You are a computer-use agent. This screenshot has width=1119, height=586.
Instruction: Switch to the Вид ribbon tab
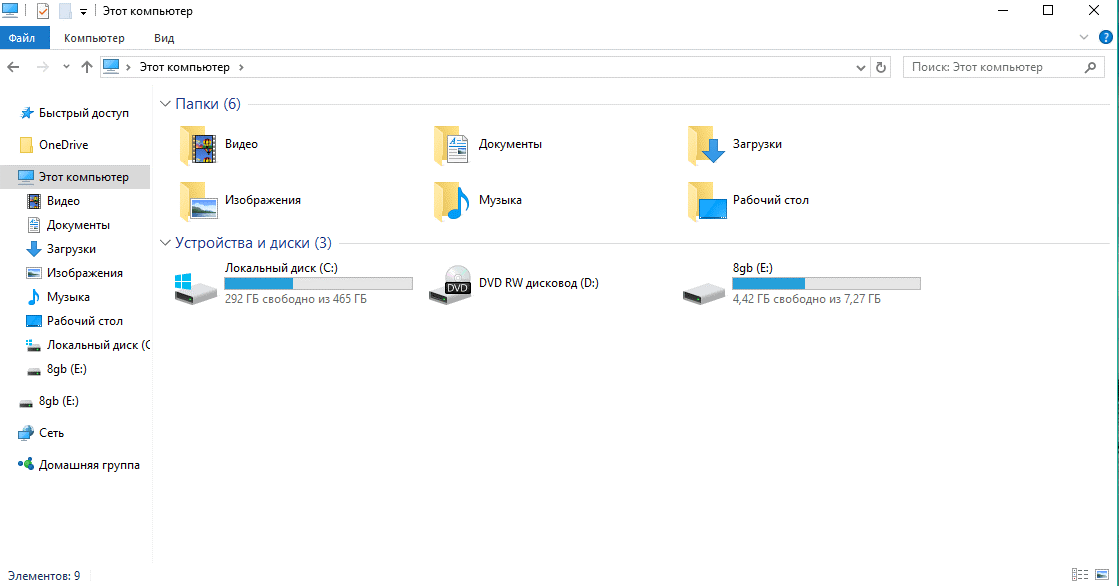[x=164, y=38]
